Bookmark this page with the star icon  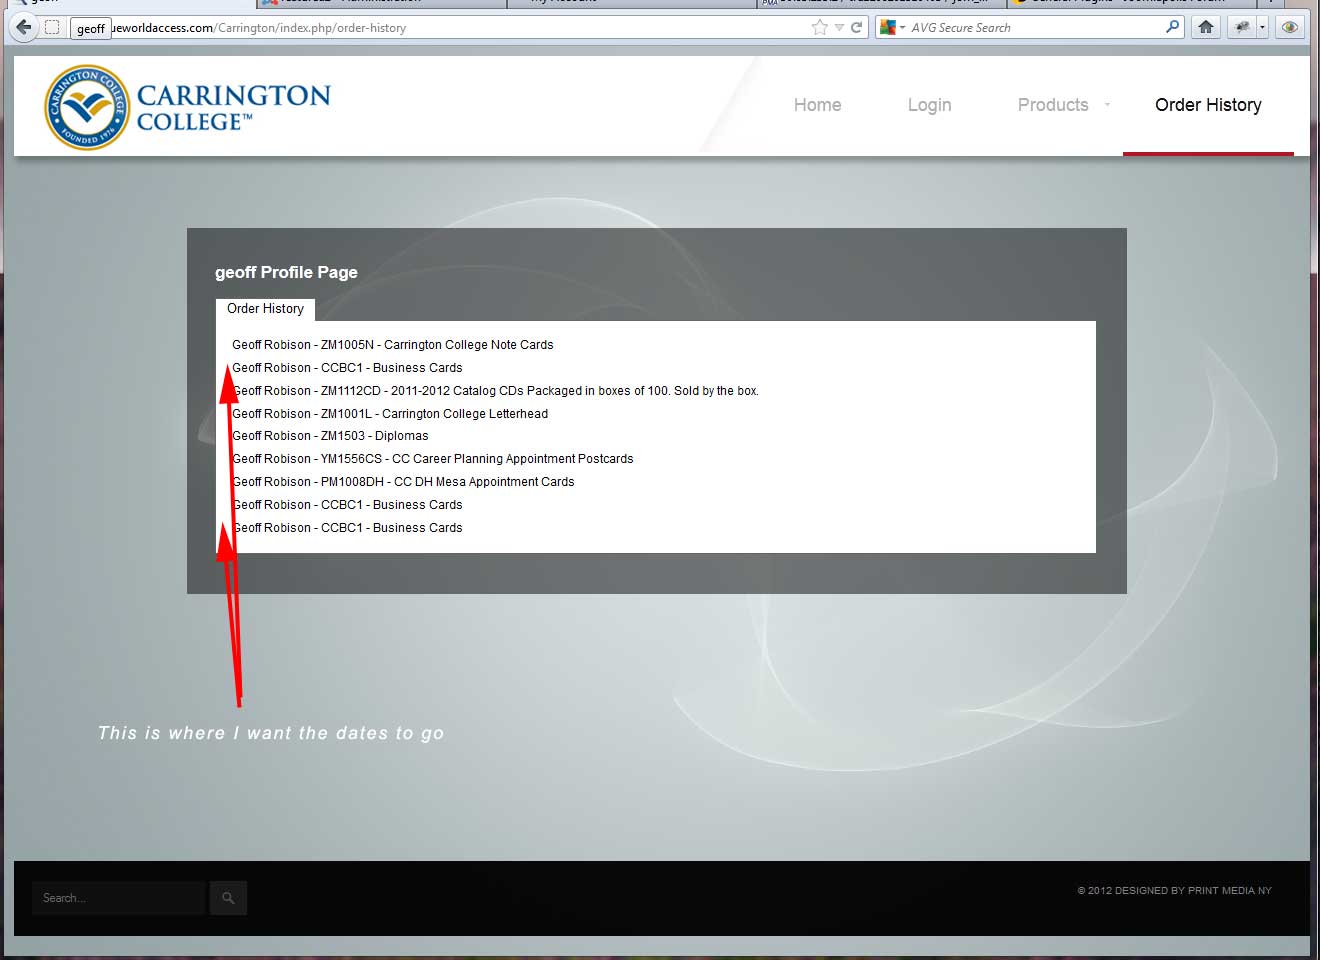[x=820, y=28]
